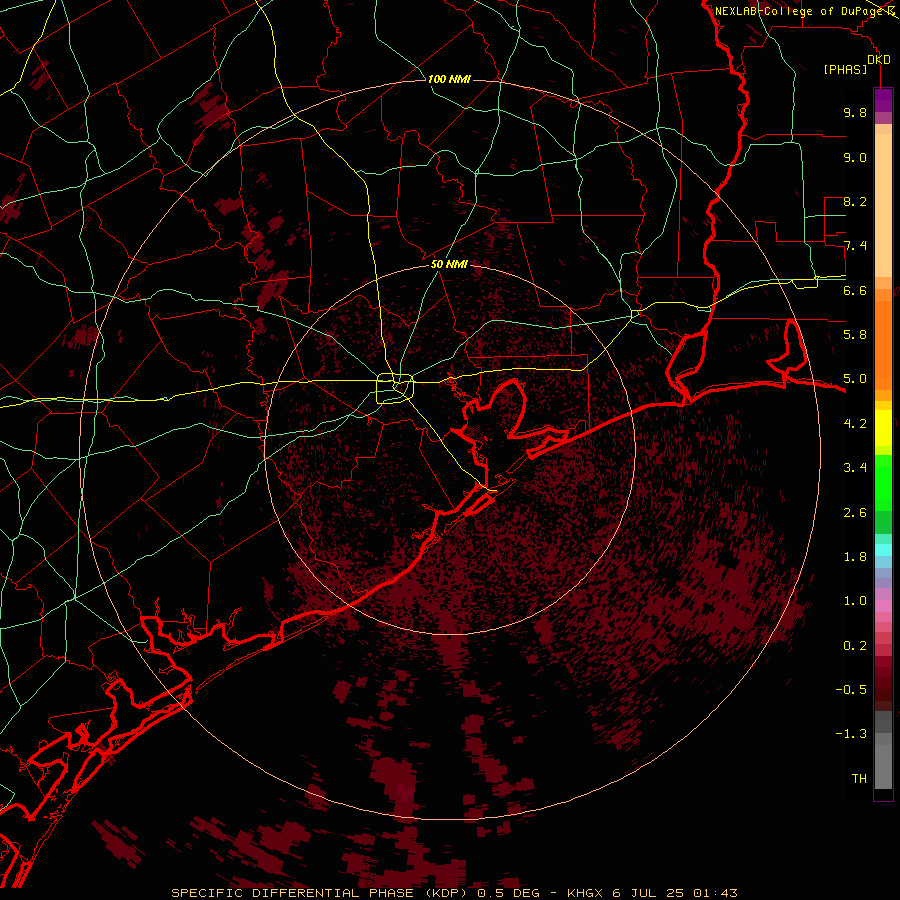Click the KHGX station identifier

(585, 893)
